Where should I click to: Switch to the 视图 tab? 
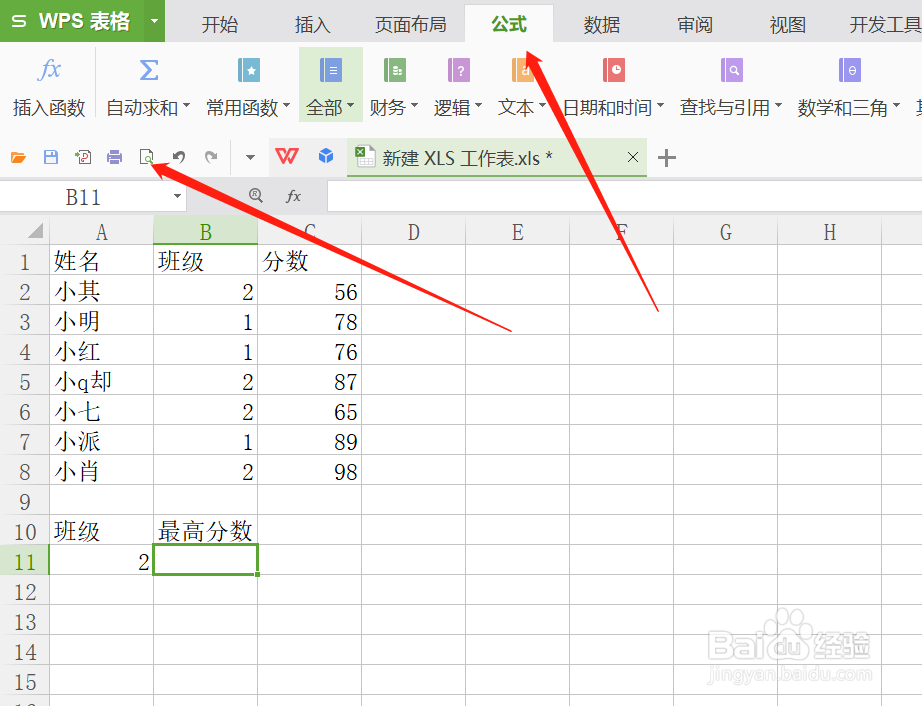tap(787, 24)
